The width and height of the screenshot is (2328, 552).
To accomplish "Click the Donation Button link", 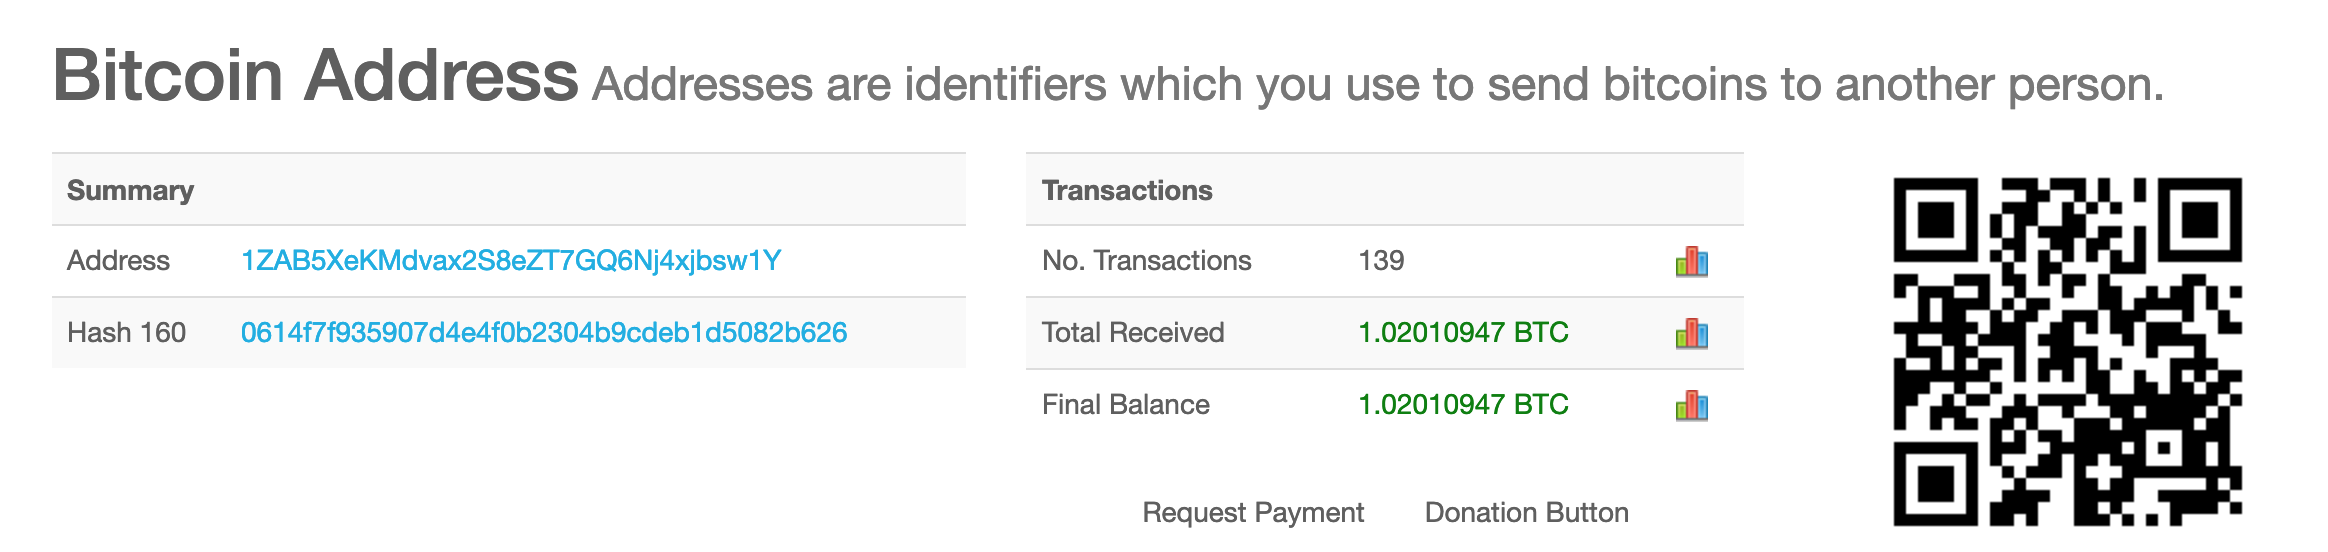I will click(x=1527, y=513).
